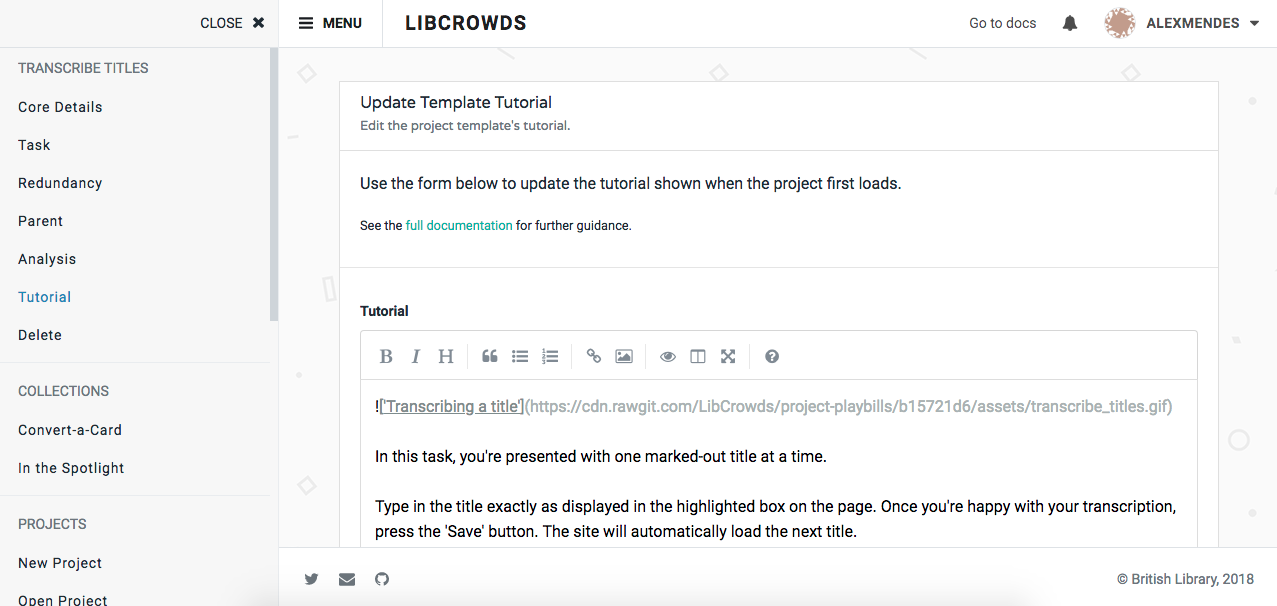Insert a hyperlink using the chain icon
Viewport: 1277px width, 606px height.
click(x=593, y=356)
